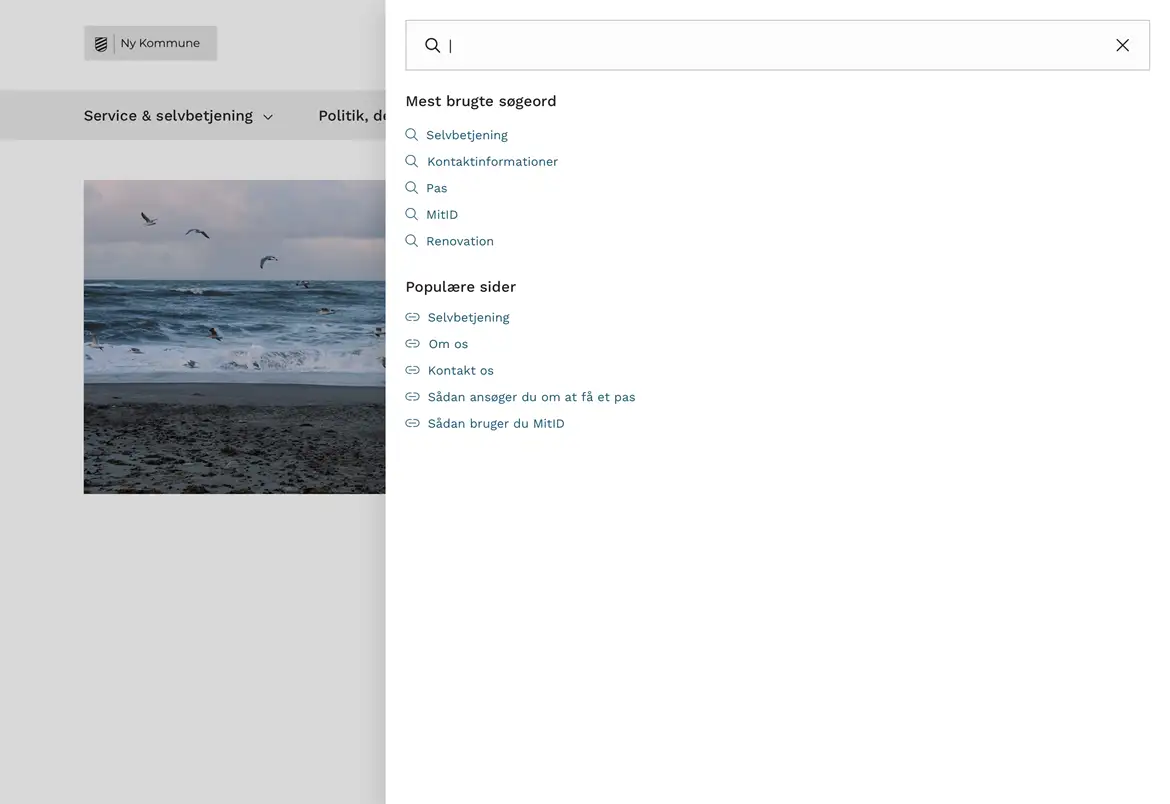Close the search panel with the X icon
The image size is (1170, 804).
tap(1122, 46)
